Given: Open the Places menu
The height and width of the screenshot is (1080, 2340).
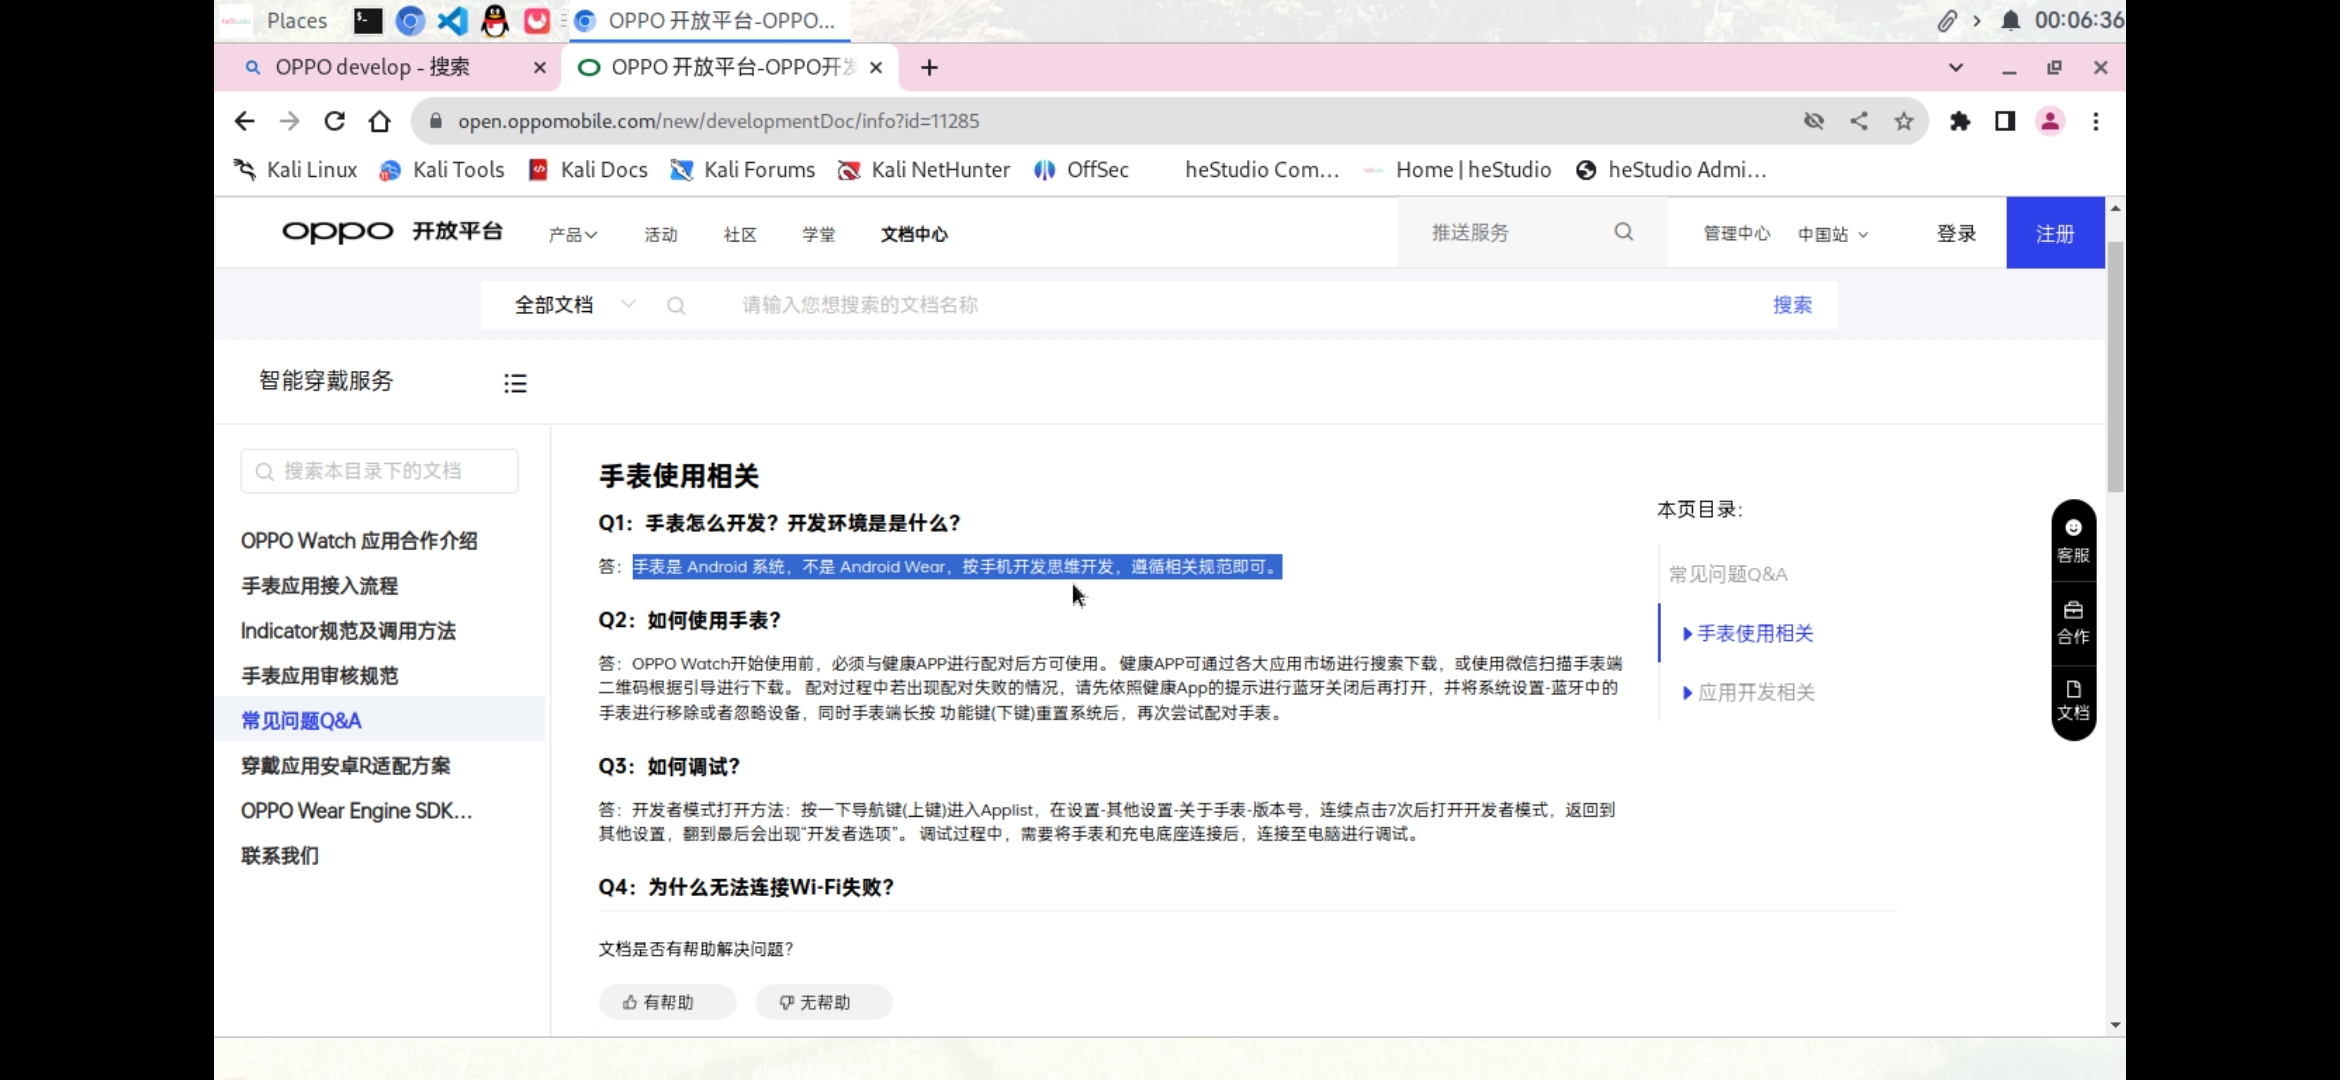Looking at the screenshot, I should [x=297, y=20].
